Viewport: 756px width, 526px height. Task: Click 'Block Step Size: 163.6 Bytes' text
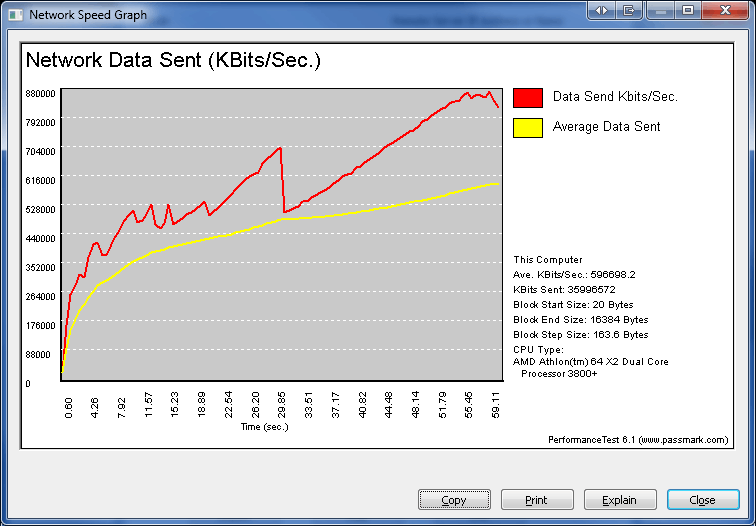[580, 335]
